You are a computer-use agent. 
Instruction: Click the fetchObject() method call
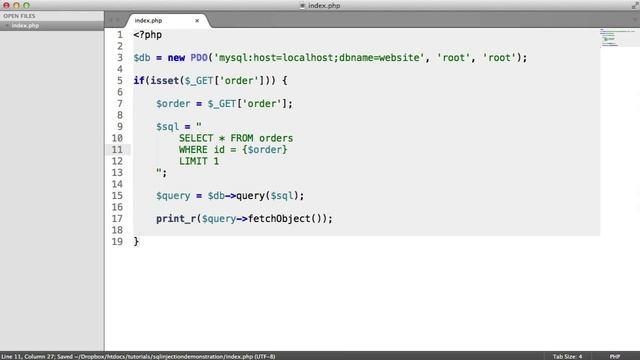pyautogui.click(x=285, y=219)
